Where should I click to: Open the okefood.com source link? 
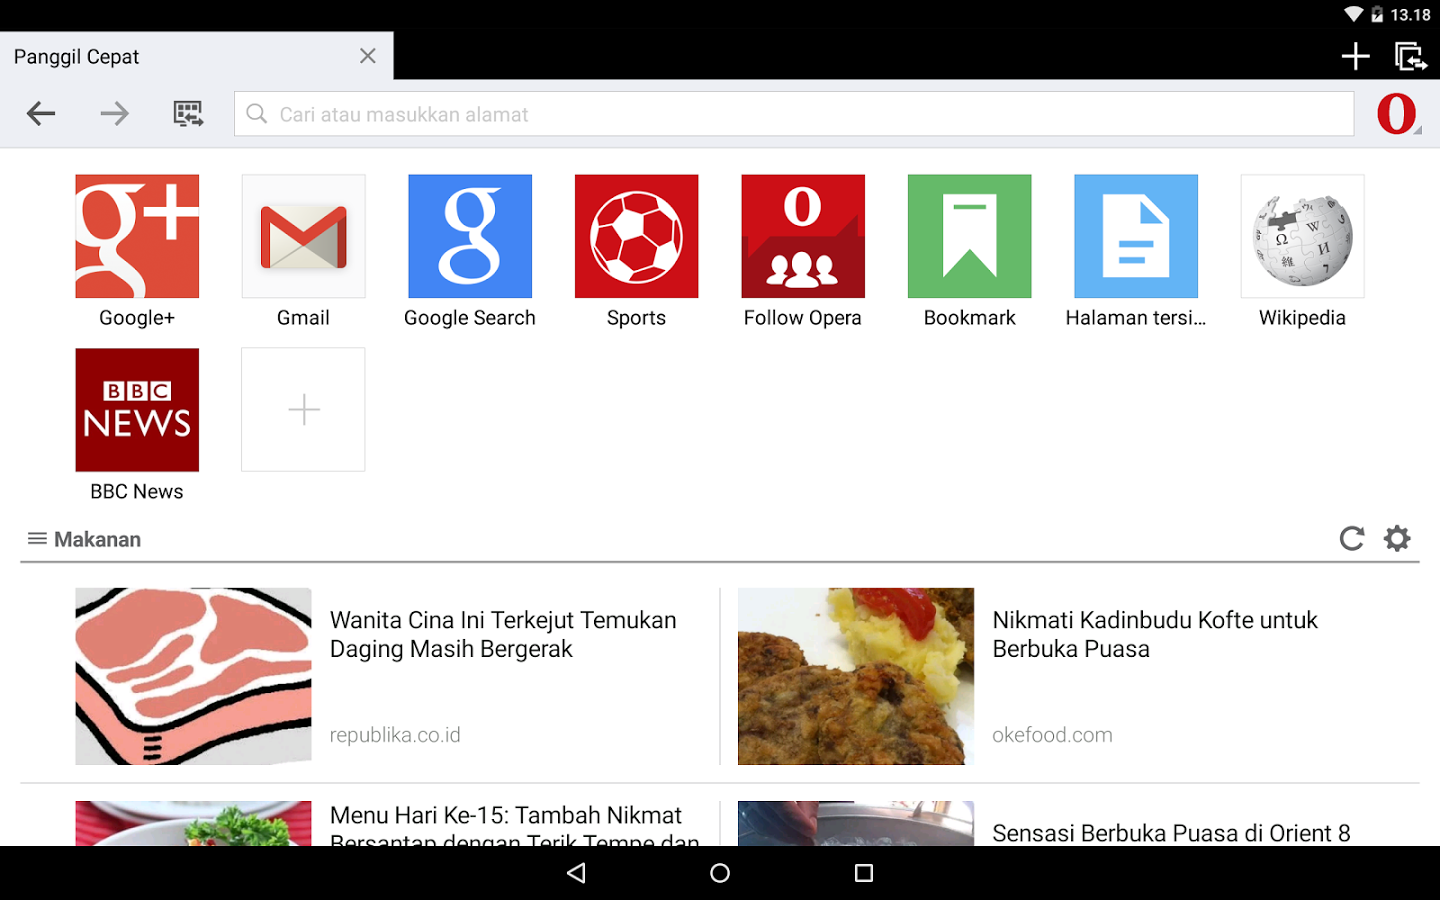[x=1052, y=735]
